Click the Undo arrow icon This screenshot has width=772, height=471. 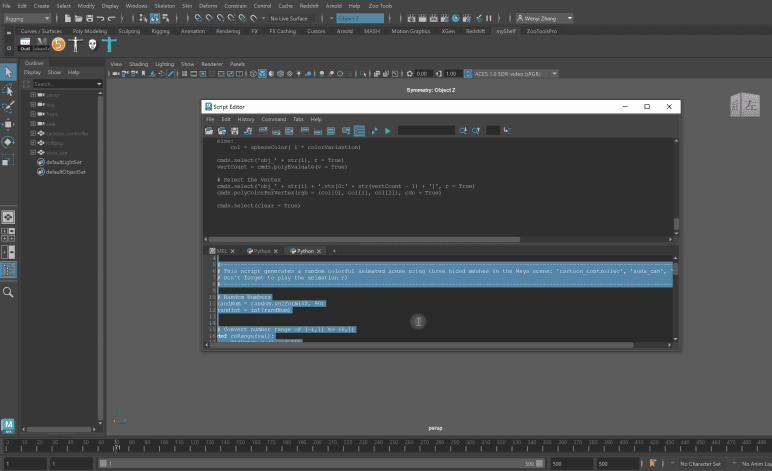tap(100, 18)
